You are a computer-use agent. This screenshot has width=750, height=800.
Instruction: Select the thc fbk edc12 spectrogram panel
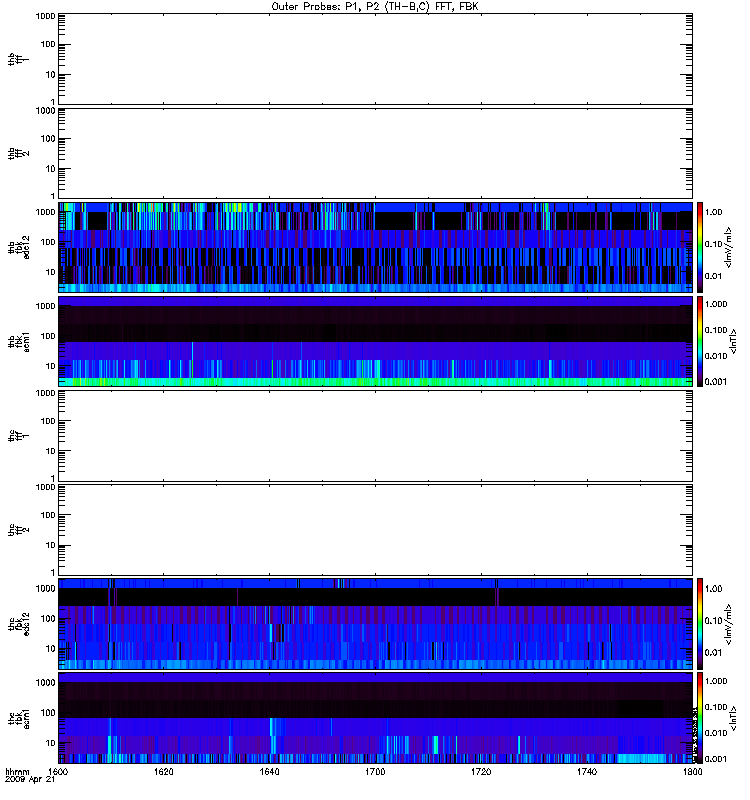tap(375, 623)
